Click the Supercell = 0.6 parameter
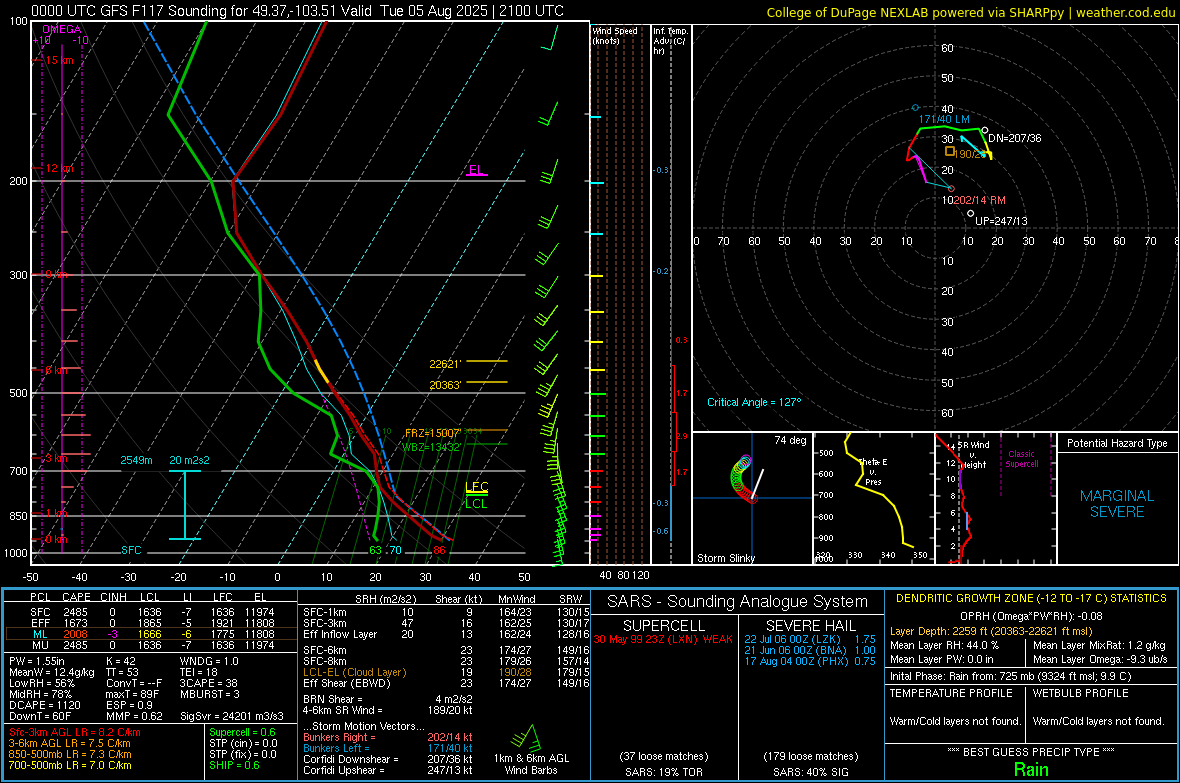 click(242, 733)
